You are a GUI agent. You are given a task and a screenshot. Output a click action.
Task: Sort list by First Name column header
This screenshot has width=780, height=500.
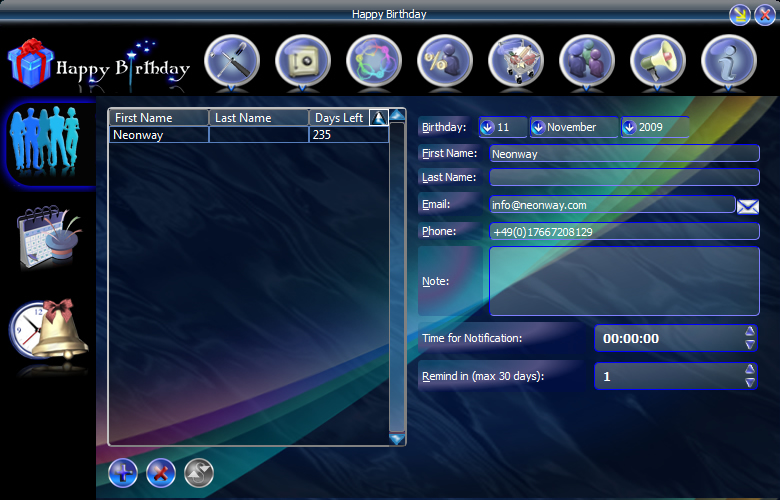point(158,118)
